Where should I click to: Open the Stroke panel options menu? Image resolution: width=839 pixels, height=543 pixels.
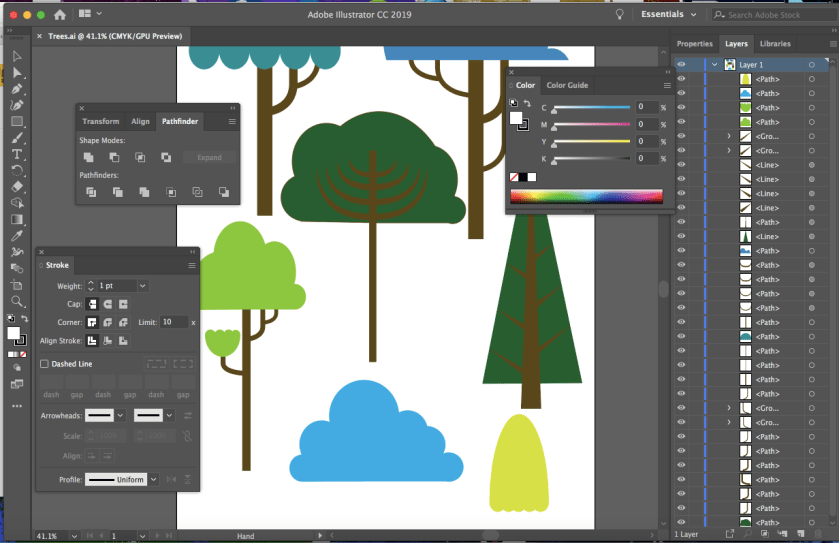pos(192,265)
